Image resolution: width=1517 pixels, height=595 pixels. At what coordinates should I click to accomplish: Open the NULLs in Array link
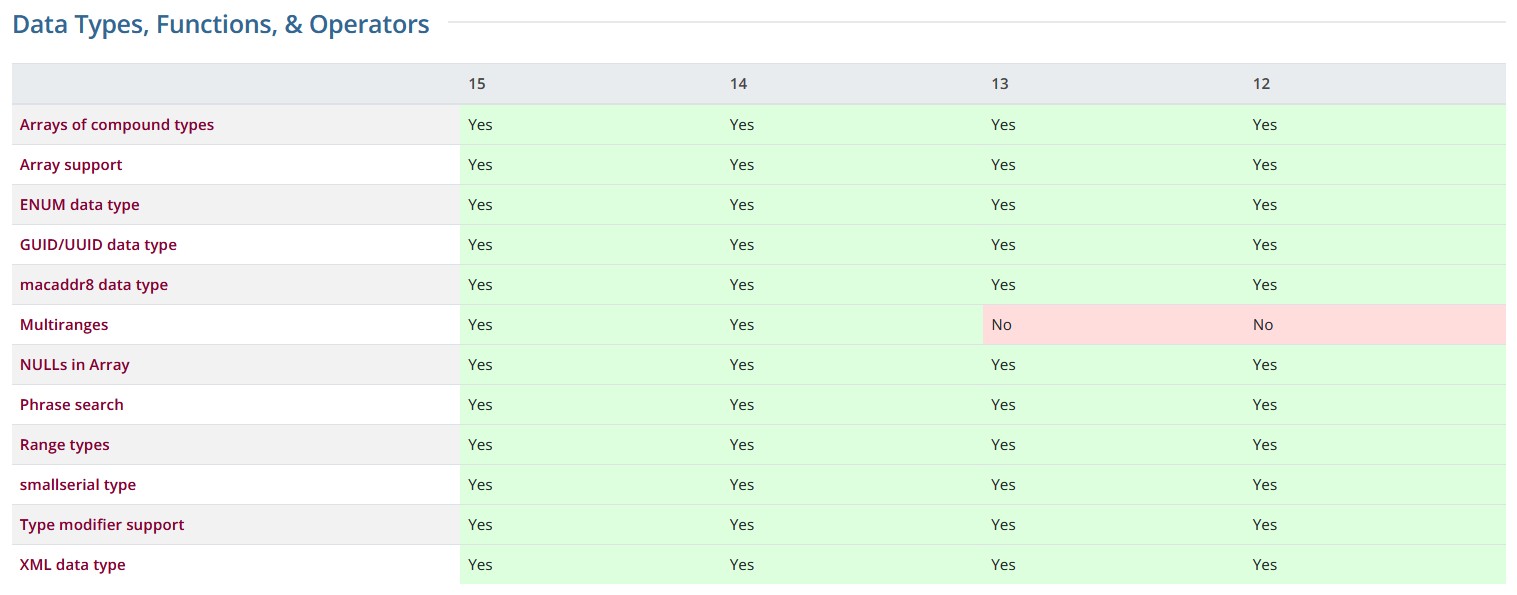click(x=75, y=365)
